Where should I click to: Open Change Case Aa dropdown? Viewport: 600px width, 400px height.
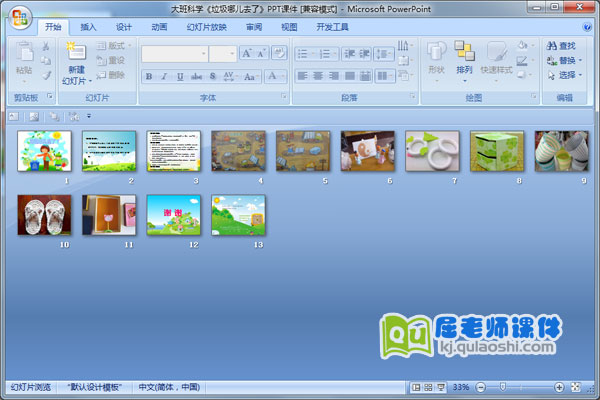(x=251, y=76)
